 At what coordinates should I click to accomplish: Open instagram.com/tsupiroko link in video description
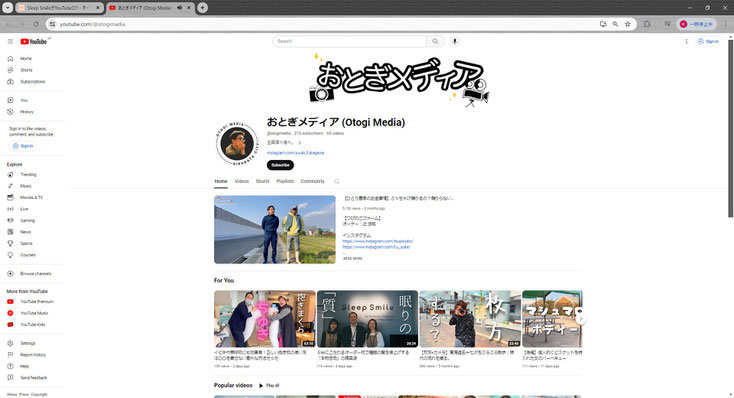378,242
